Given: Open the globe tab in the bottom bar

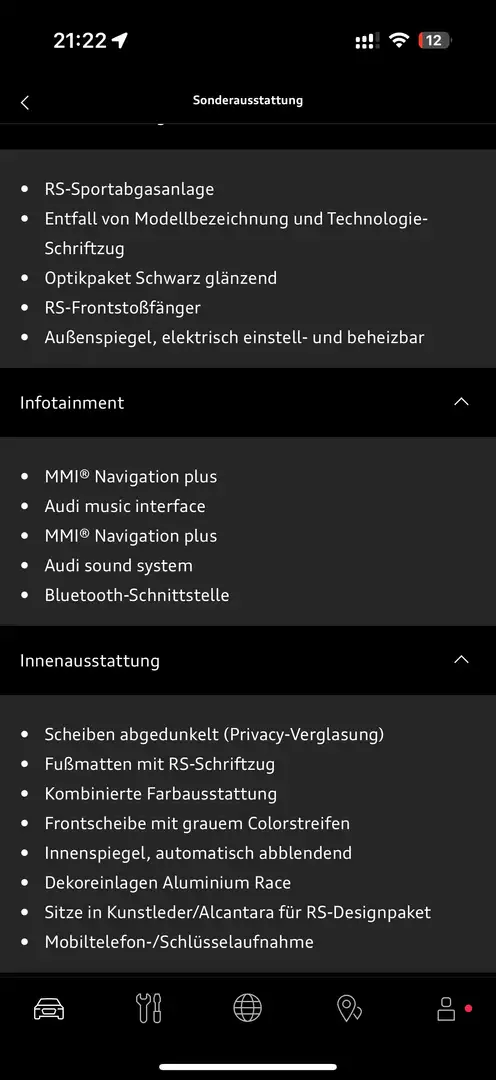Looking at the screenshot, I should [x=248, y=1009].
